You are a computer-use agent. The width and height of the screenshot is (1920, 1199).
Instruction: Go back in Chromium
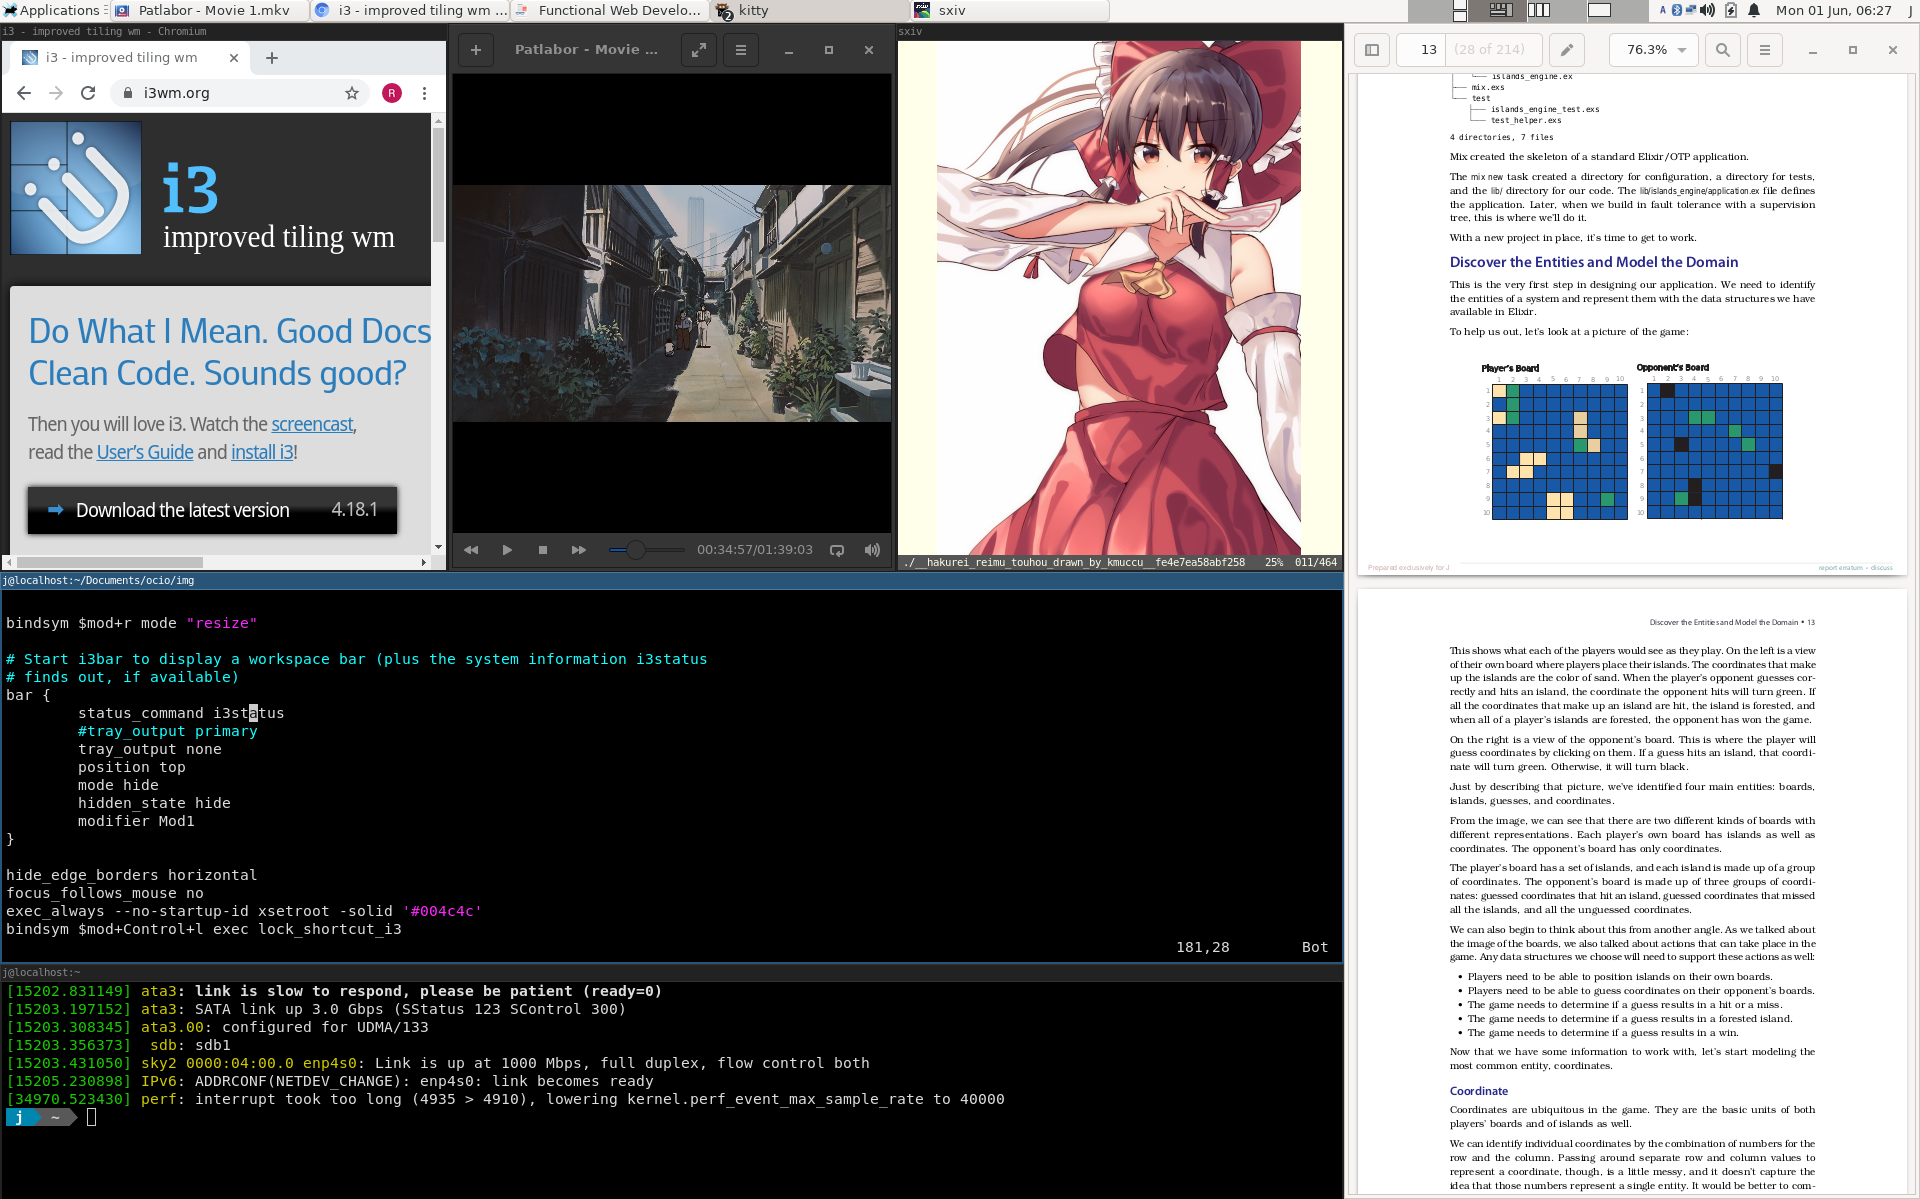click(24, 93)
